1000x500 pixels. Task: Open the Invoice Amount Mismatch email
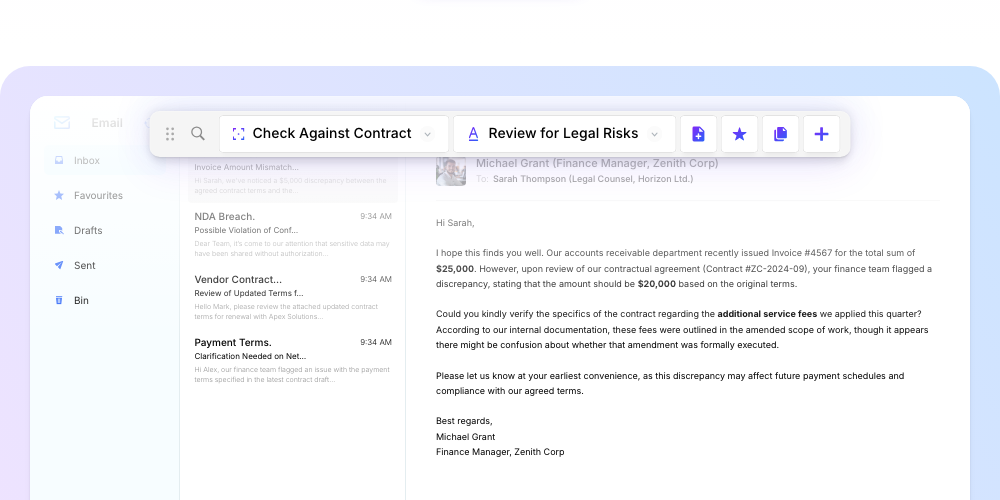pos(293,179)
